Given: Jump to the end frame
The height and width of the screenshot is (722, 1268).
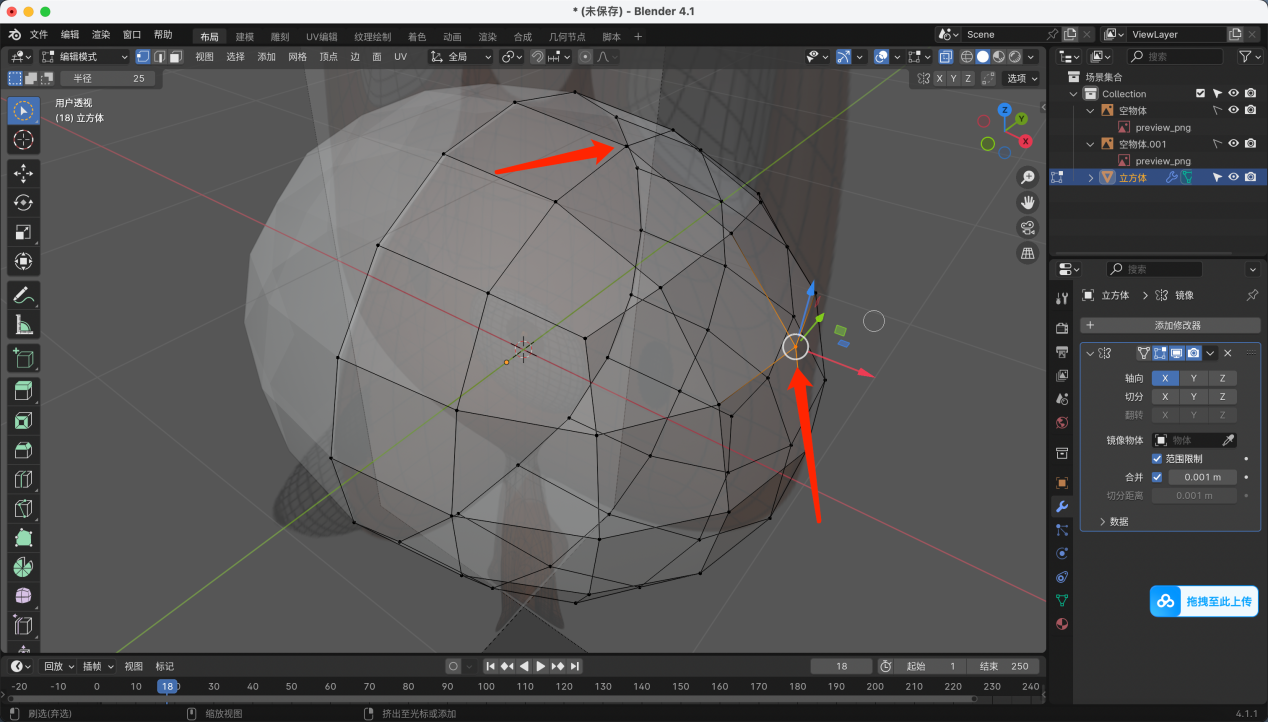Looking at the screenshot, I should pyautogui.click(x=575, y=666).
